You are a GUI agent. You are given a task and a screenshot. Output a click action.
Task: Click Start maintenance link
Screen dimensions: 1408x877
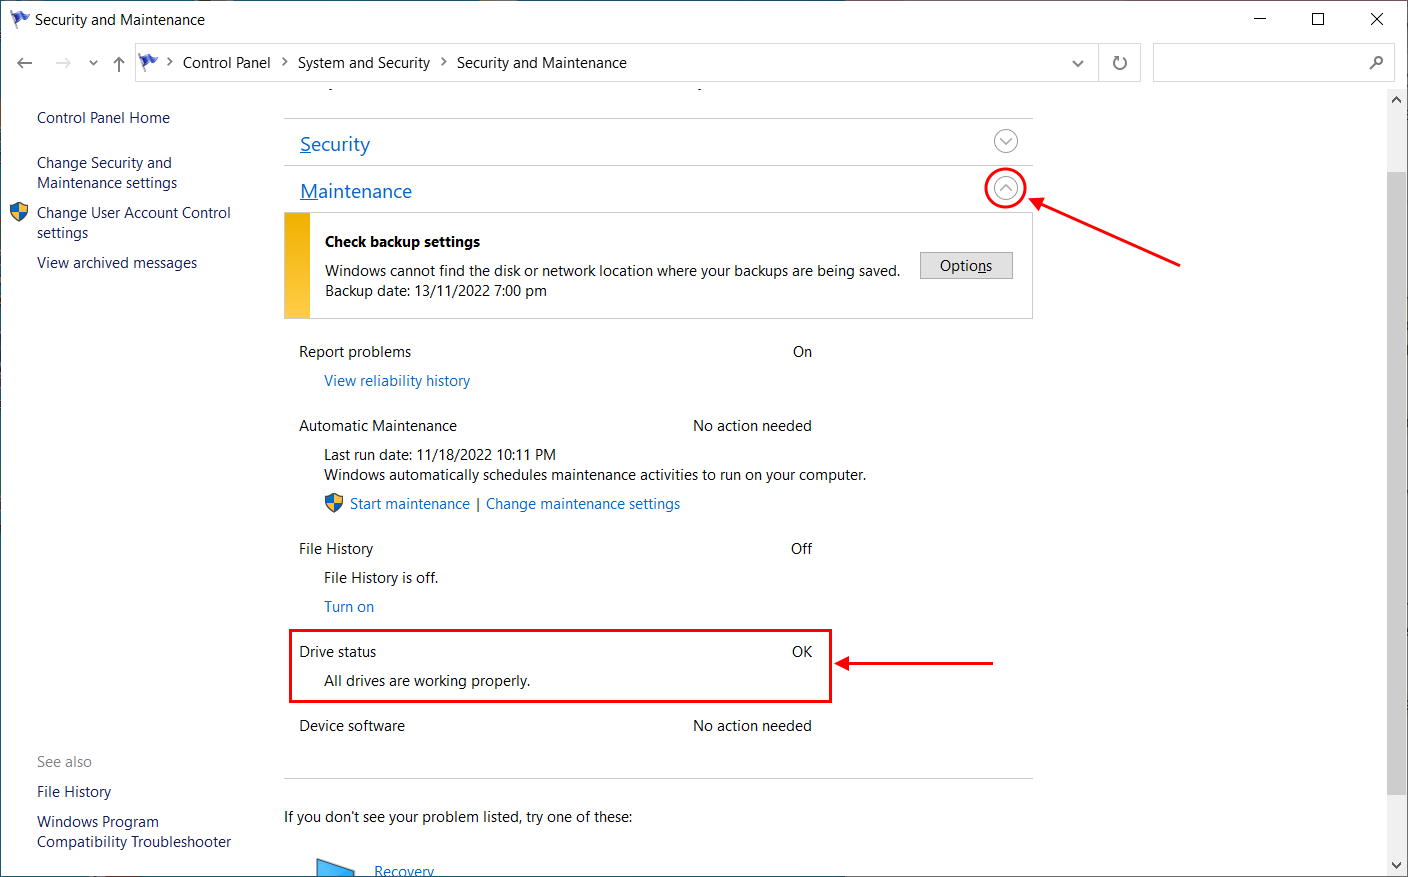[x=410, y=504]
